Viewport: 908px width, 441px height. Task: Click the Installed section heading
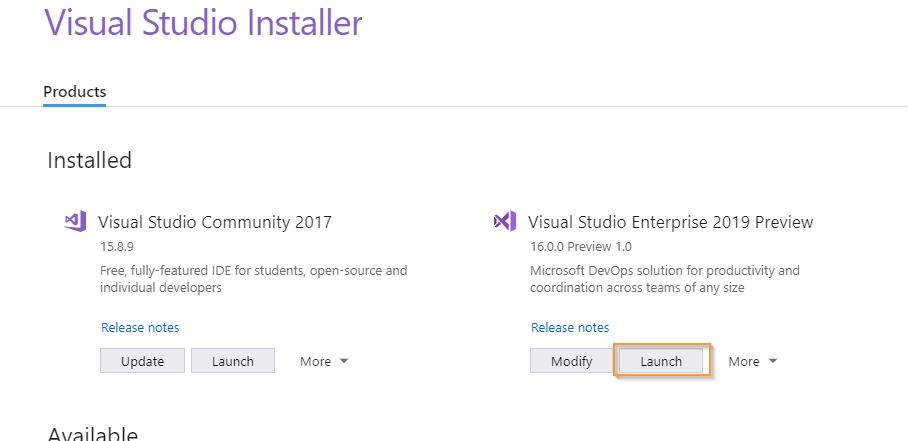[90, 160]
